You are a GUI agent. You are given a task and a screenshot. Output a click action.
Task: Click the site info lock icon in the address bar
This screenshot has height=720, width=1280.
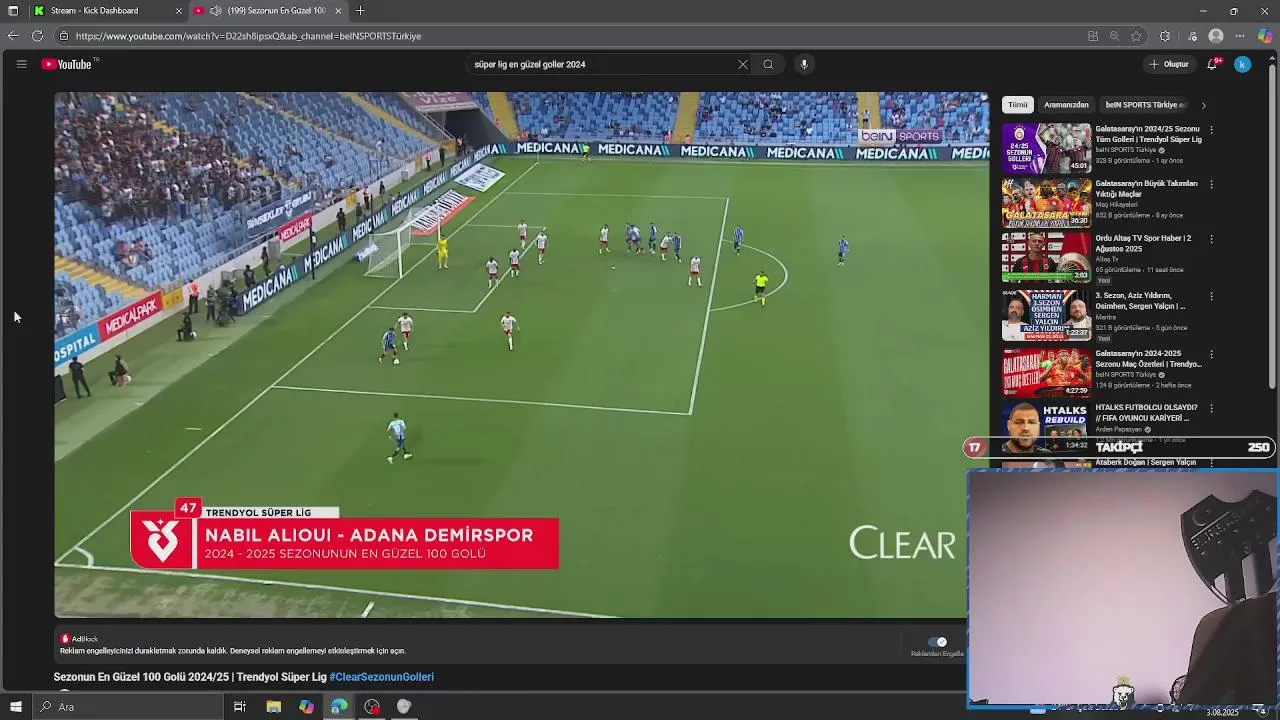64,36
